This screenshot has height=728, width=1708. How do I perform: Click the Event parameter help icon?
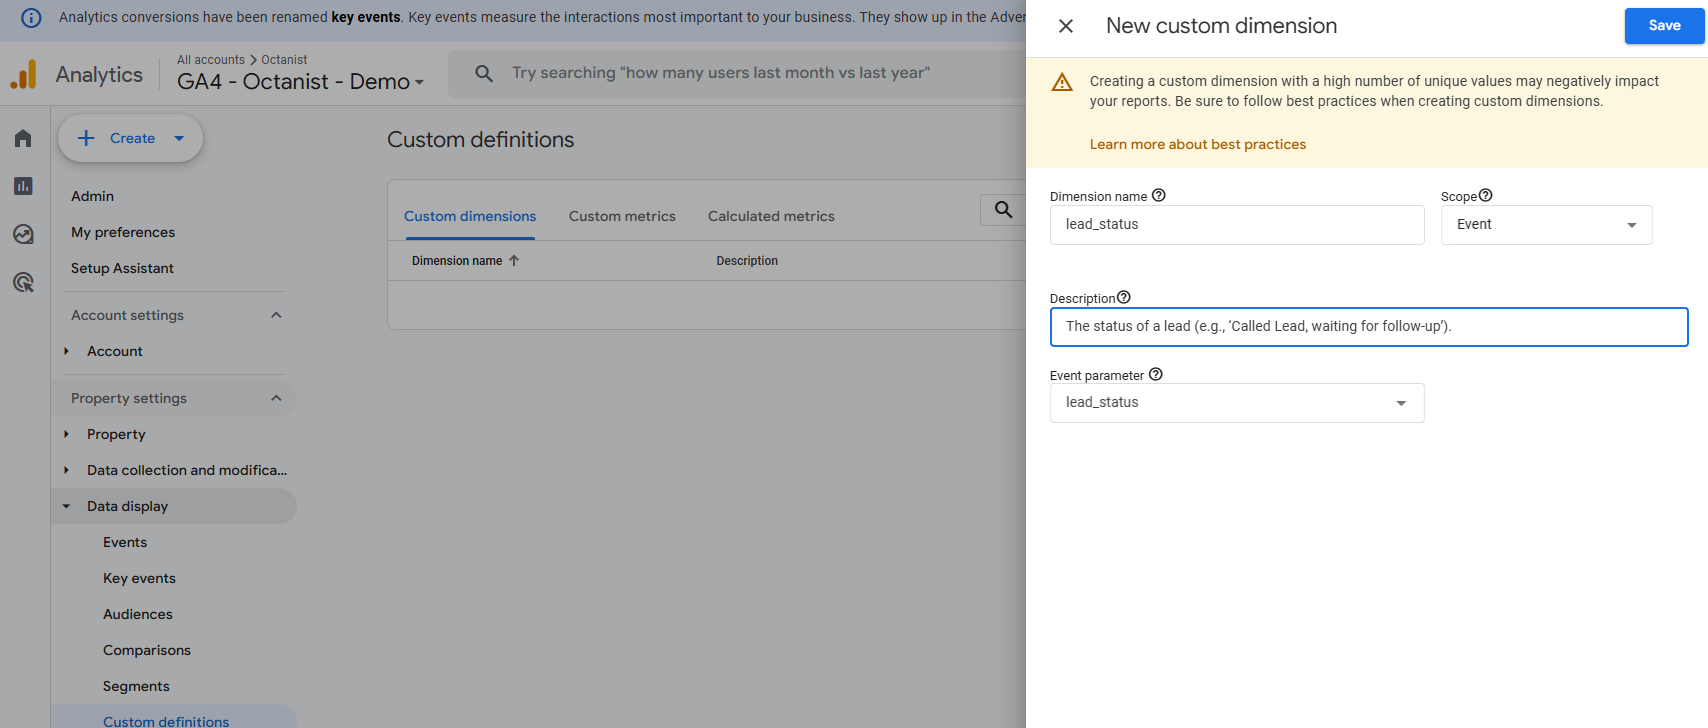tap(1155, 375)
